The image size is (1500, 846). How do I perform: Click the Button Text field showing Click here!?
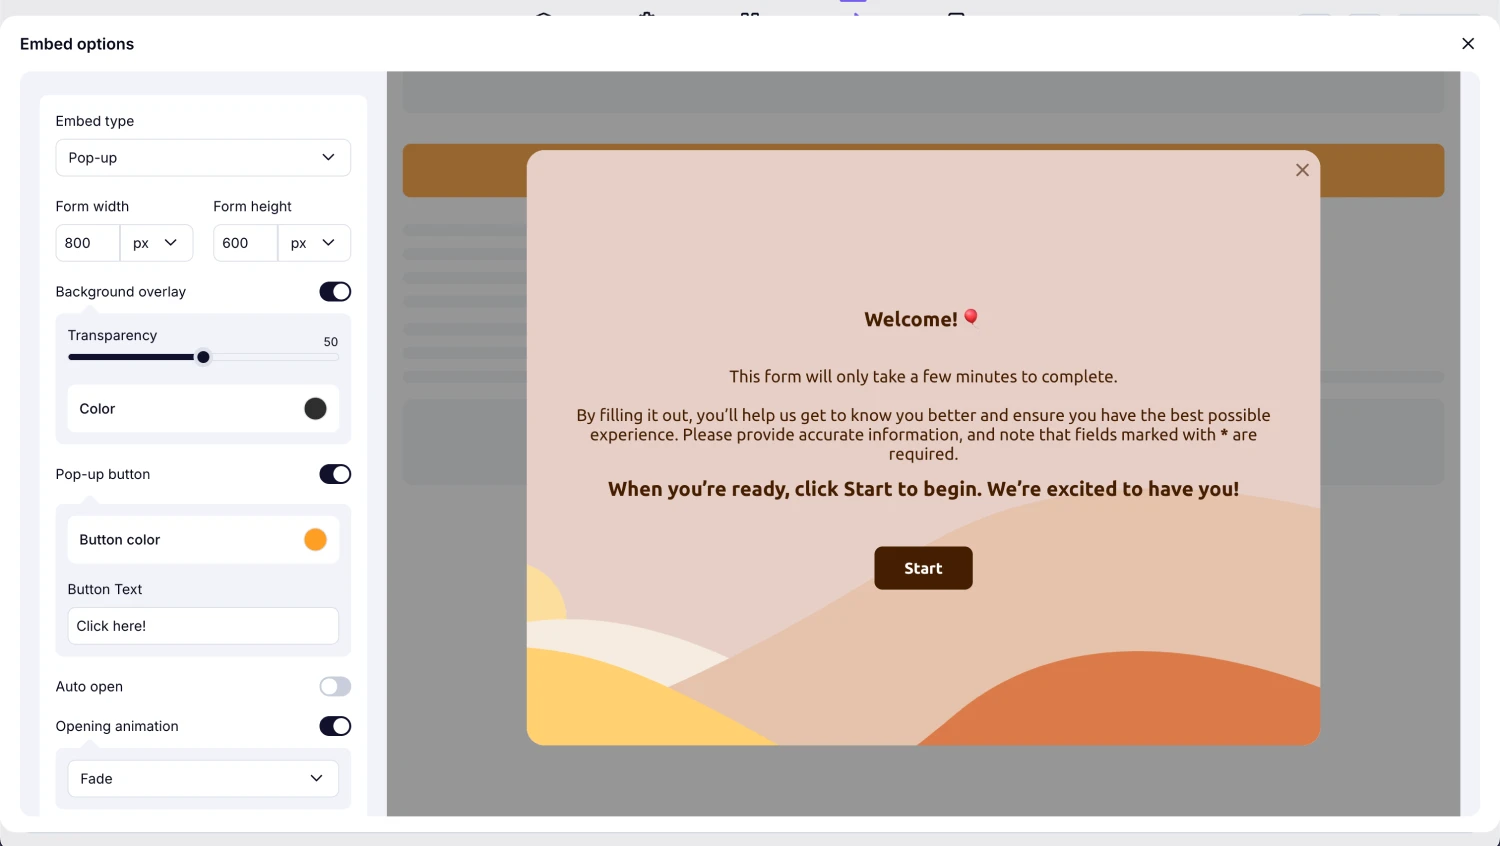(203, 625)
